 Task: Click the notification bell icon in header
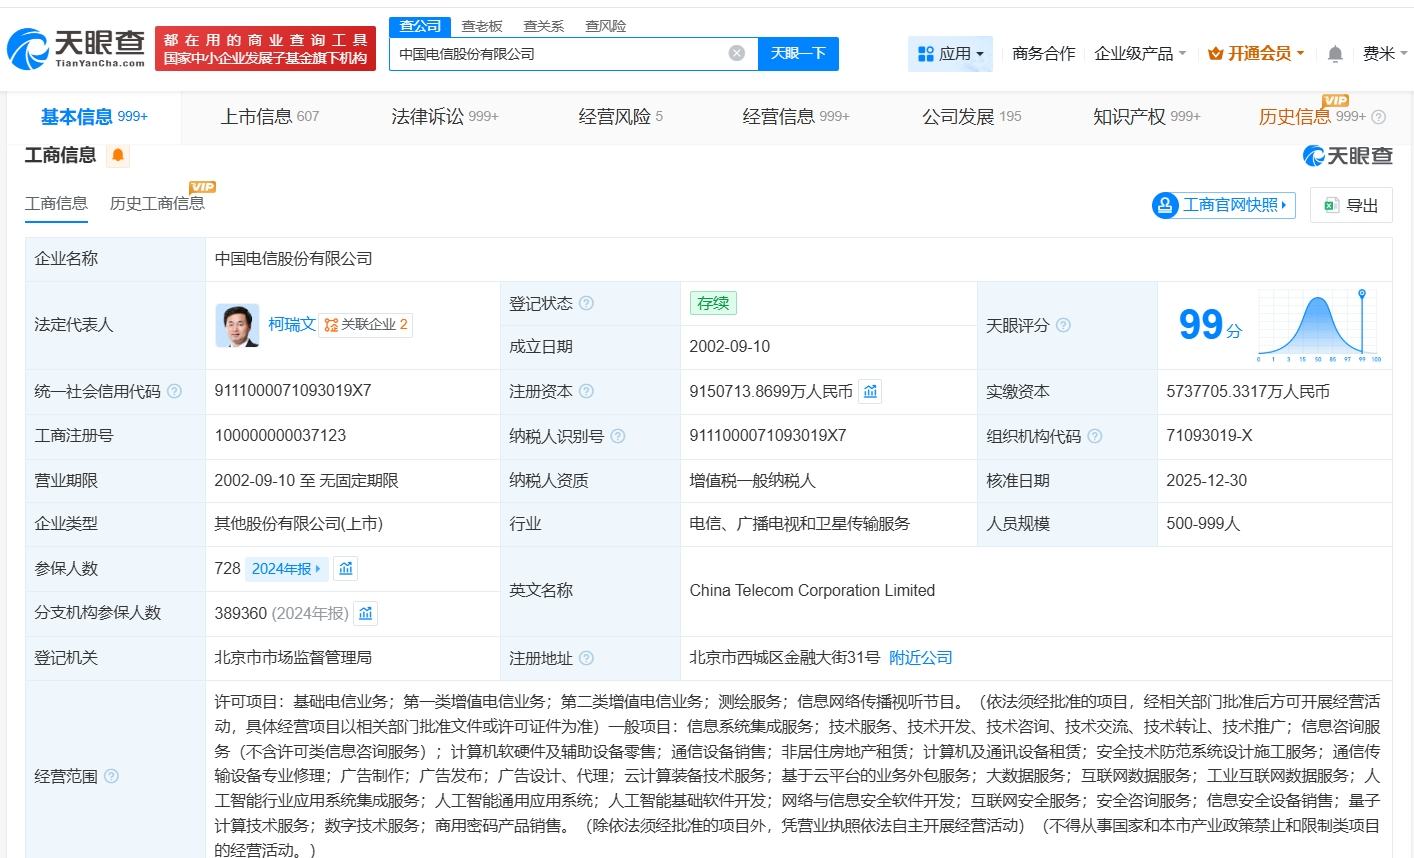tap(1335, 54)
